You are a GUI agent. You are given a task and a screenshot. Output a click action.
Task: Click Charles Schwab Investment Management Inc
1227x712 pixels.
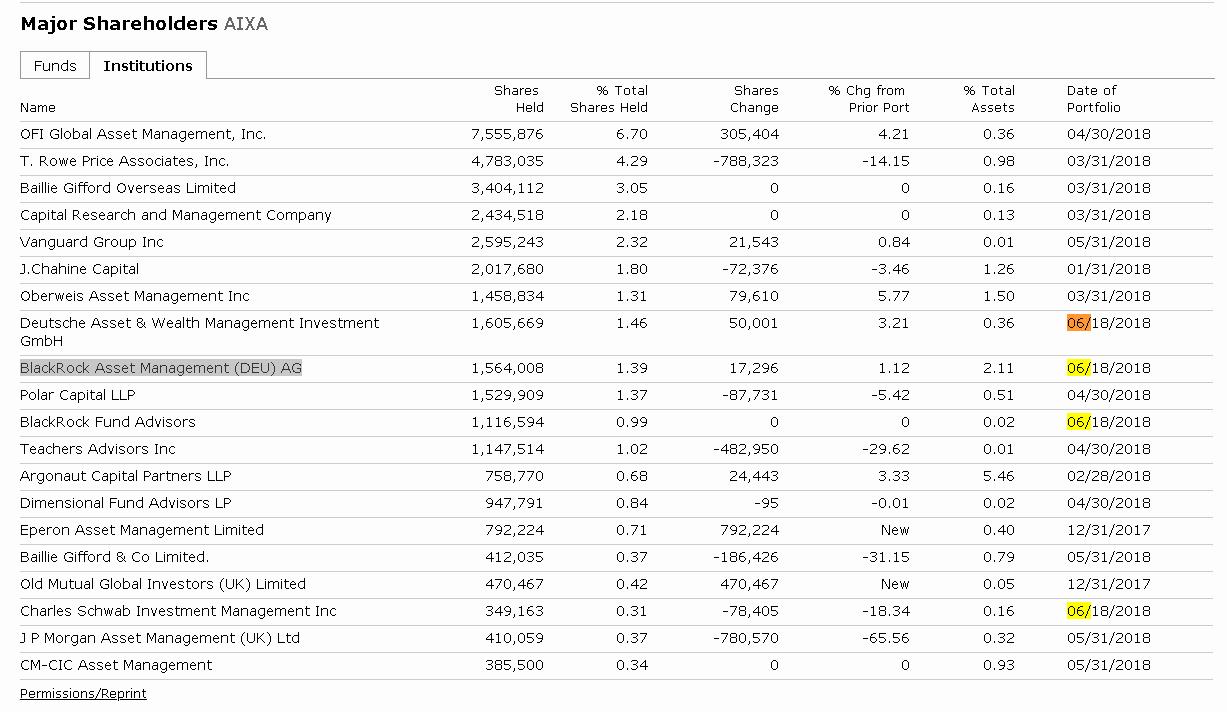[178, 611]
